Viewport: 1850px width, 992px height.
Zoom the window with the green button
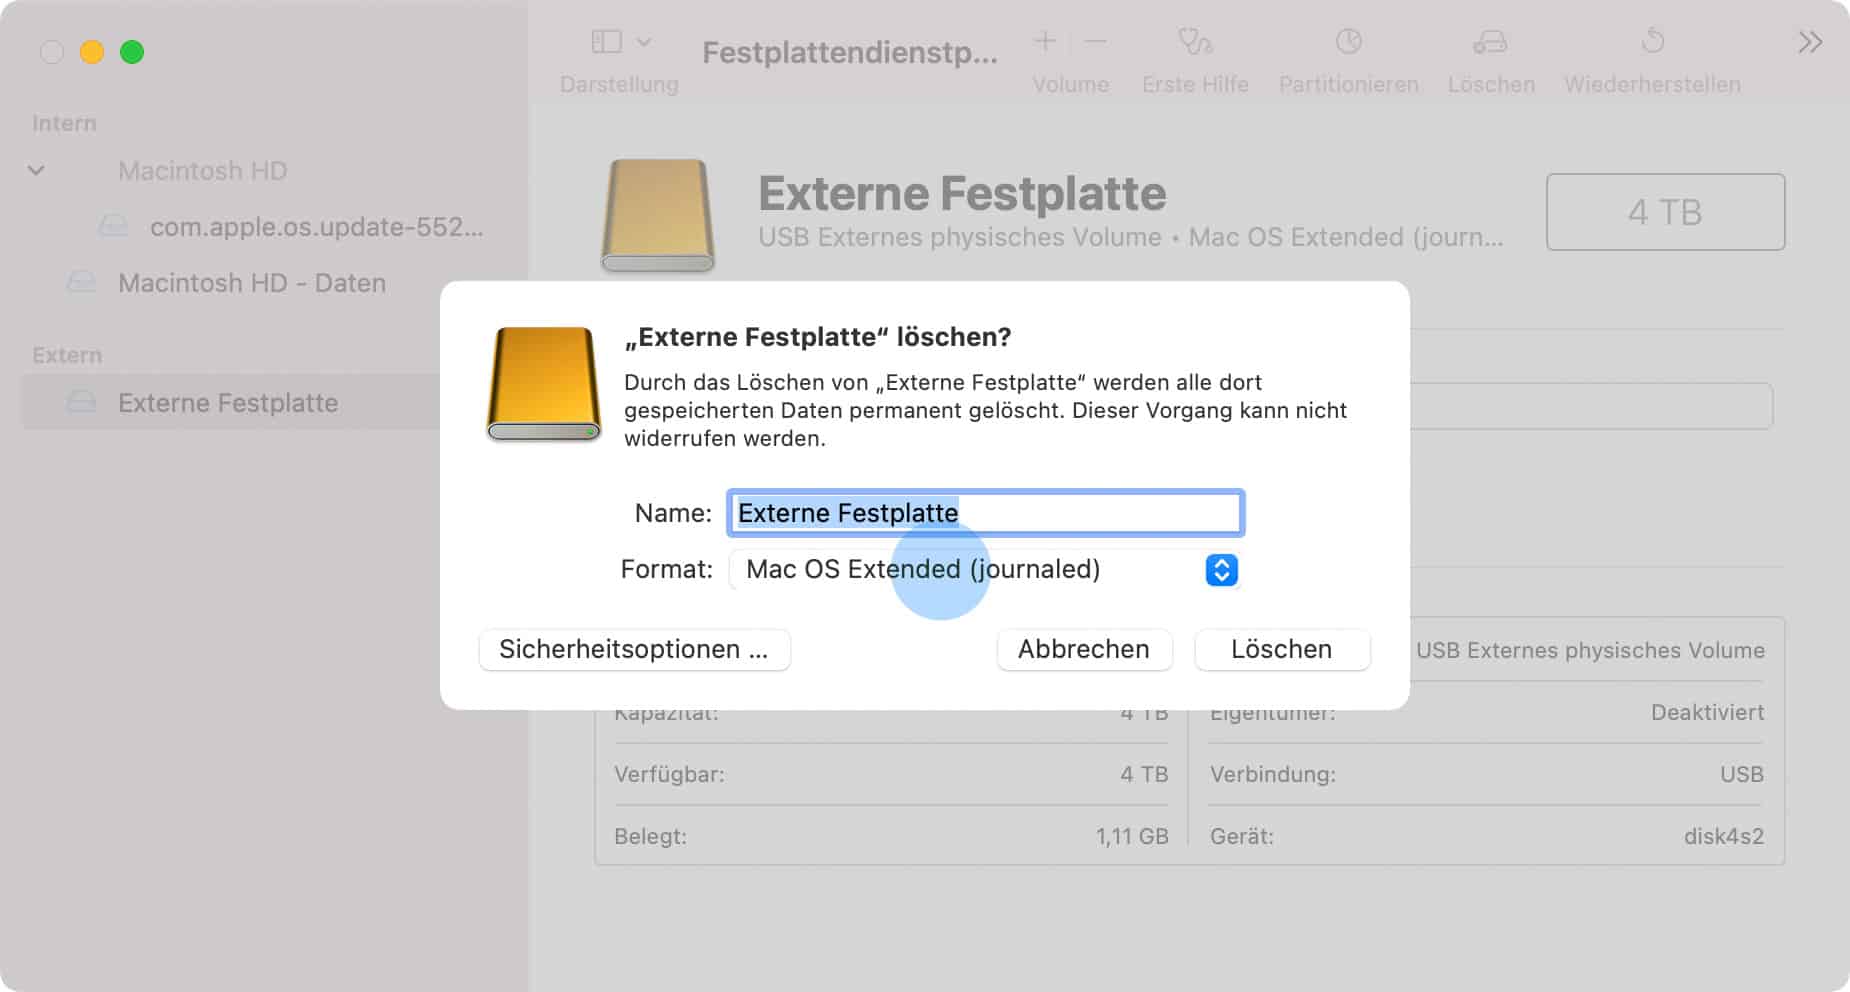[x=132, y=52]
